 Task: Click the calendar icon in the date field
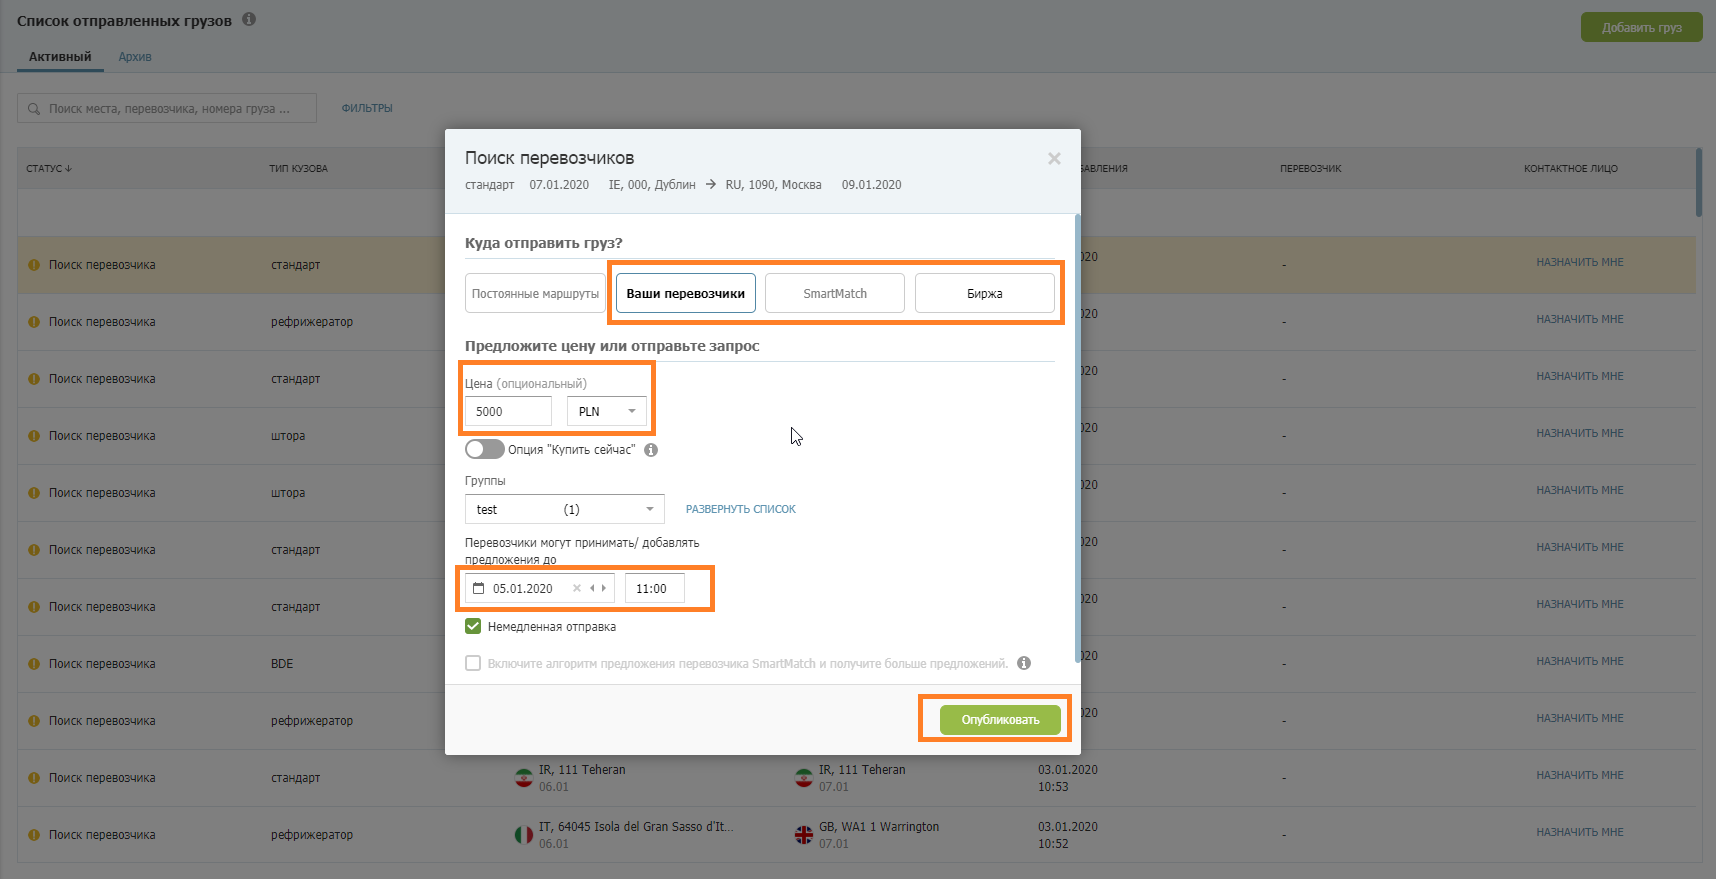point(478,588)
